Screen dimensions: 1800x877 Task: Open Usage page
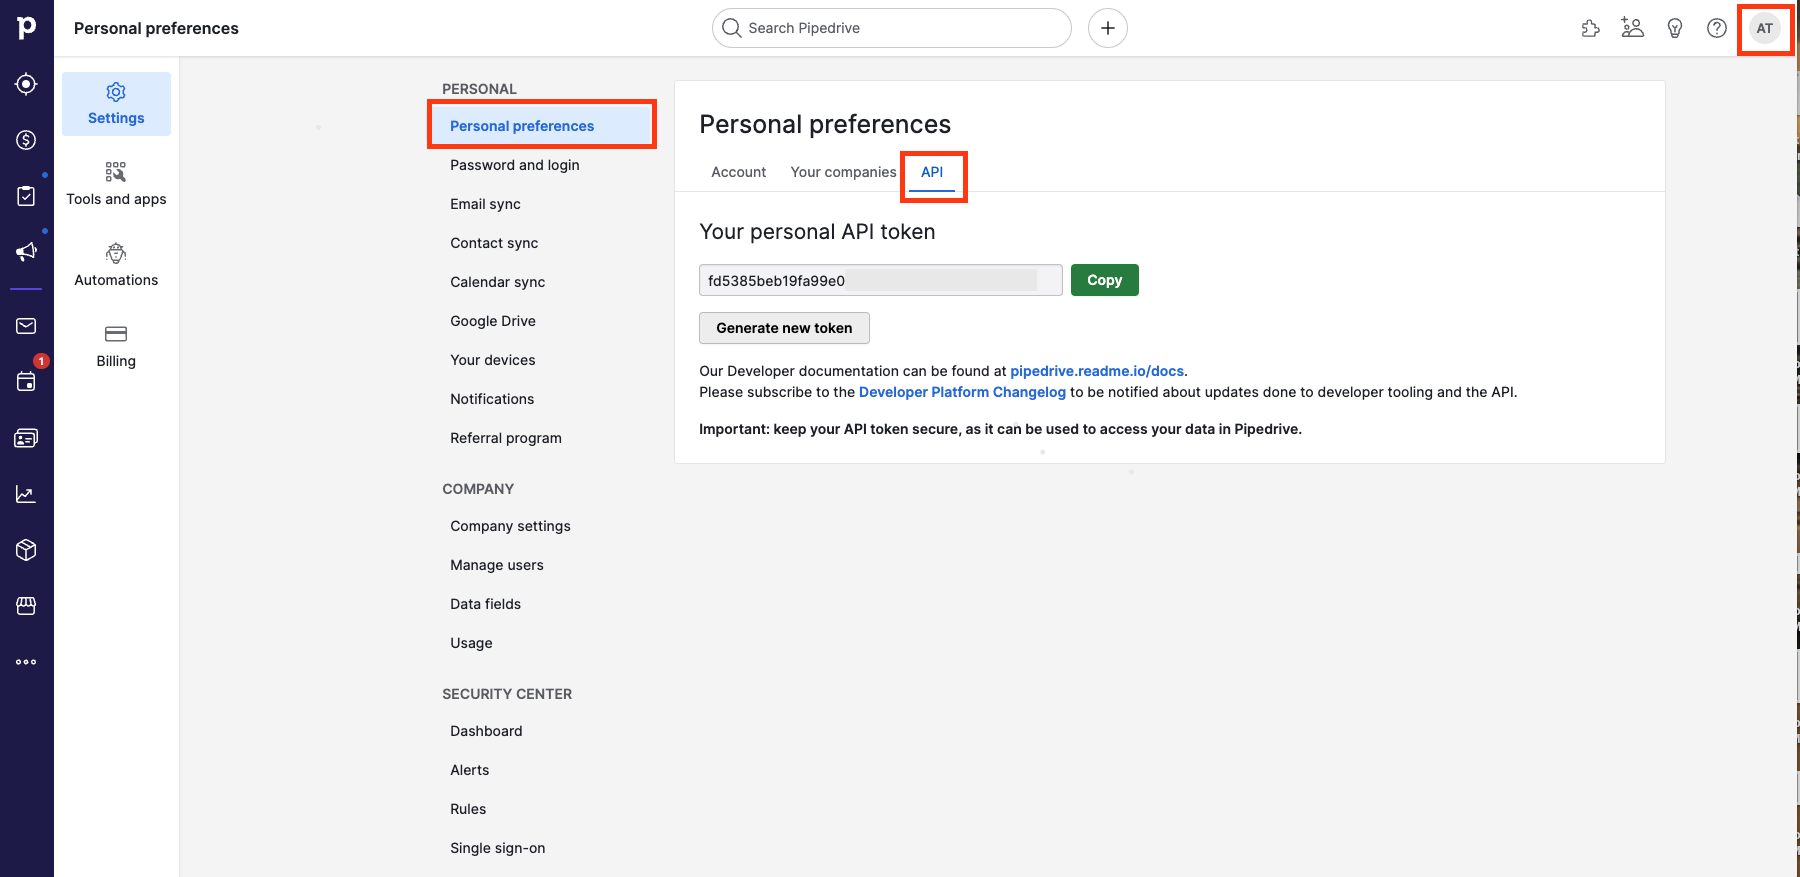471,643
